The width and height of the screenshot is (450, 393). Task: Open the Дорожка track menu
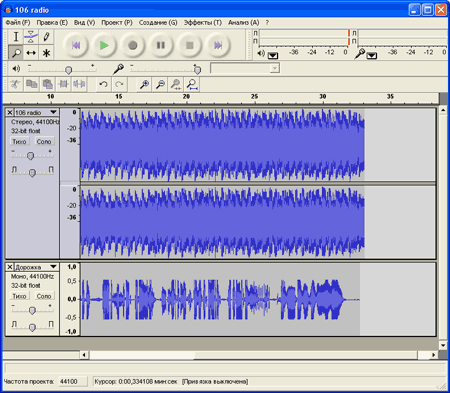click(x=53, y=267)
